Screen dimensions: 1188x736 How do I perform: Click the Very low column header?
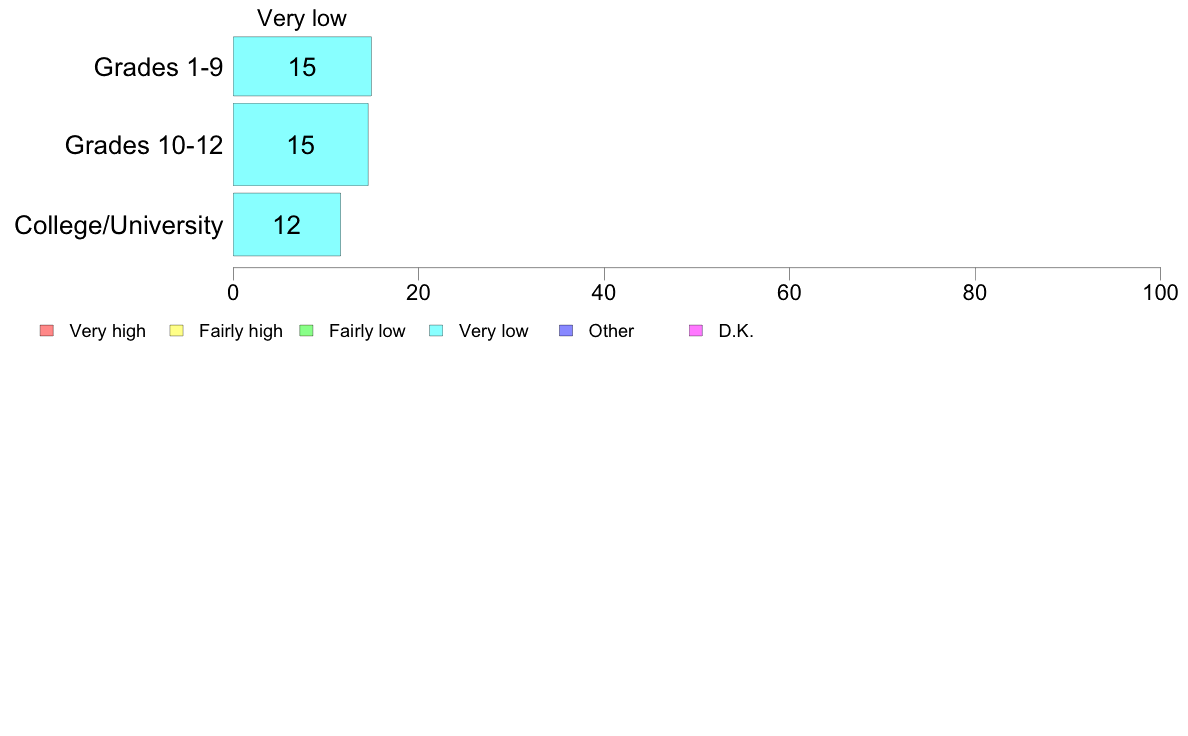tap(302, 18)
